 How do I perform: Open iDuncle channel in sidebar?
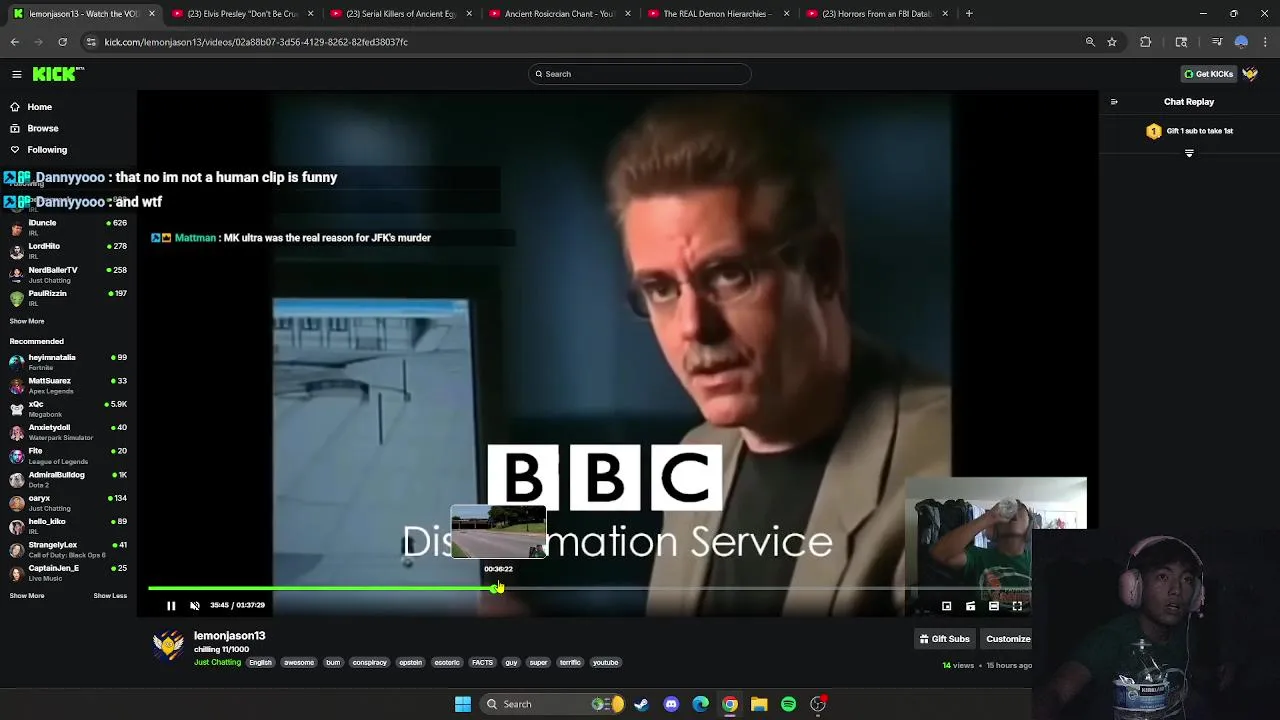pyautogui.click(x=68, y=227)
